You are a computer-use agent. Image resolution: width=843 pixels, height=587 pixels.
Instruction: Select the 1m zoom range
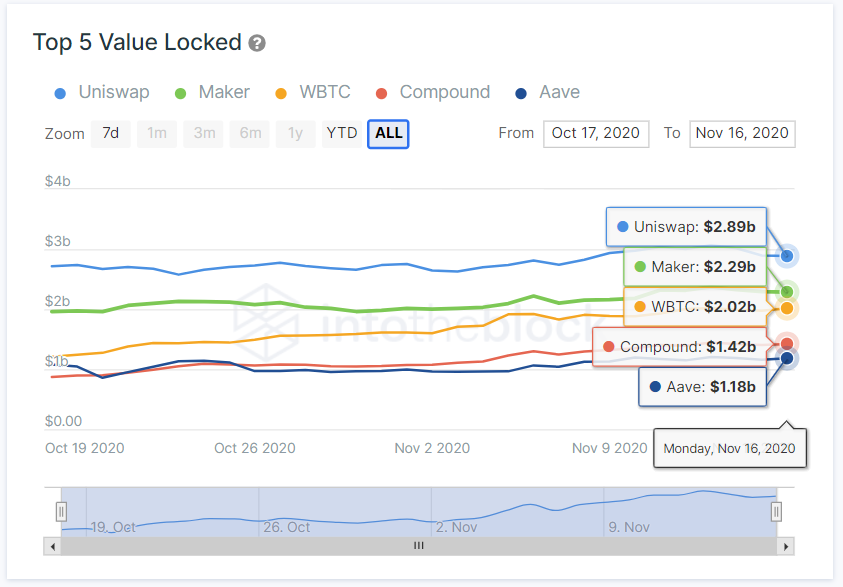coord(157,133)
